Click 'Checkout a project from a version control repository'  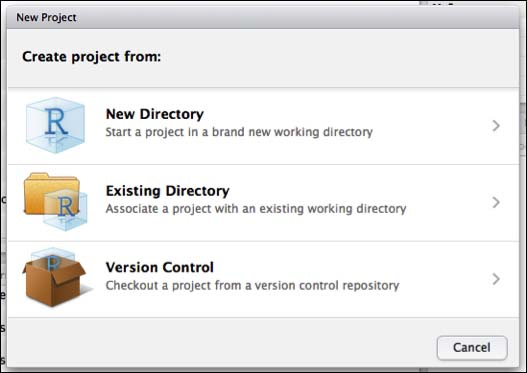252,285
